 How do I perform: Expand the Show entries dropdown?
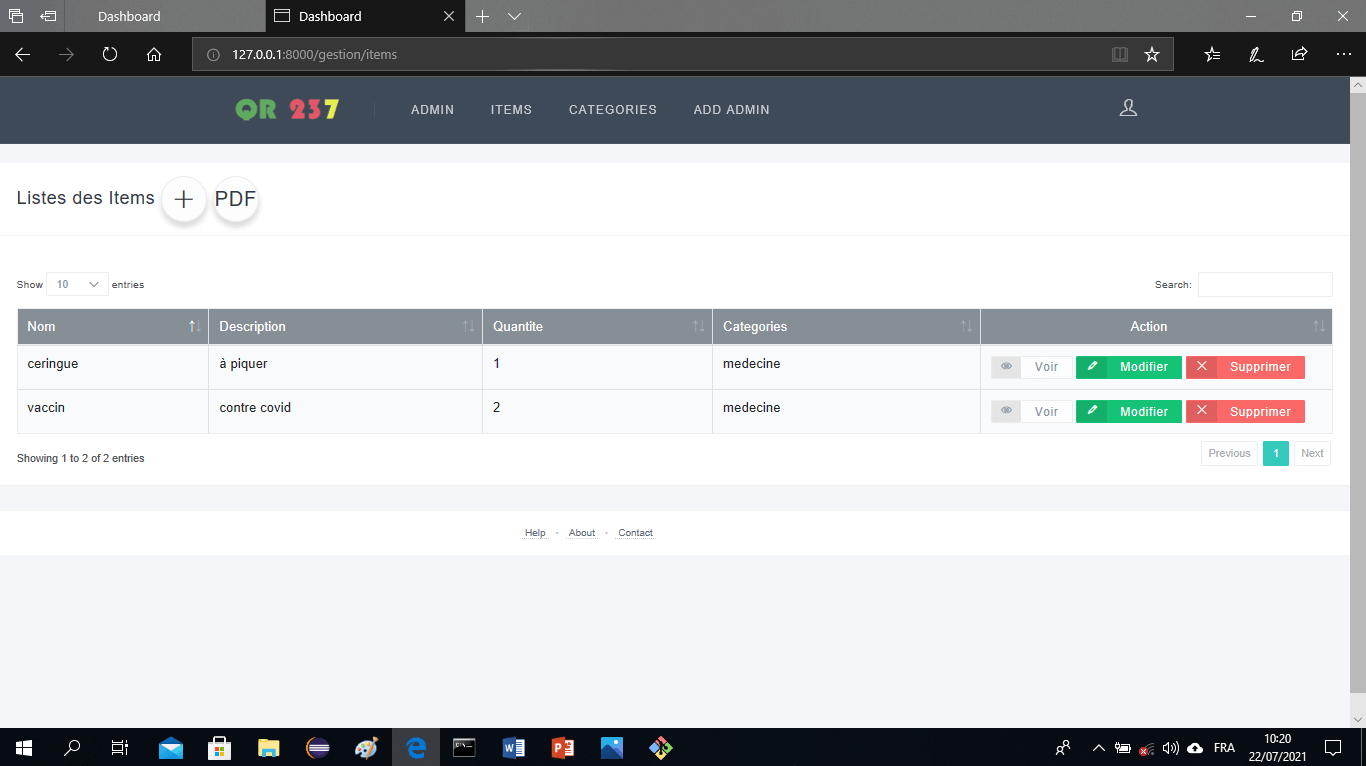pyautogui.click(x=77, y=285)
